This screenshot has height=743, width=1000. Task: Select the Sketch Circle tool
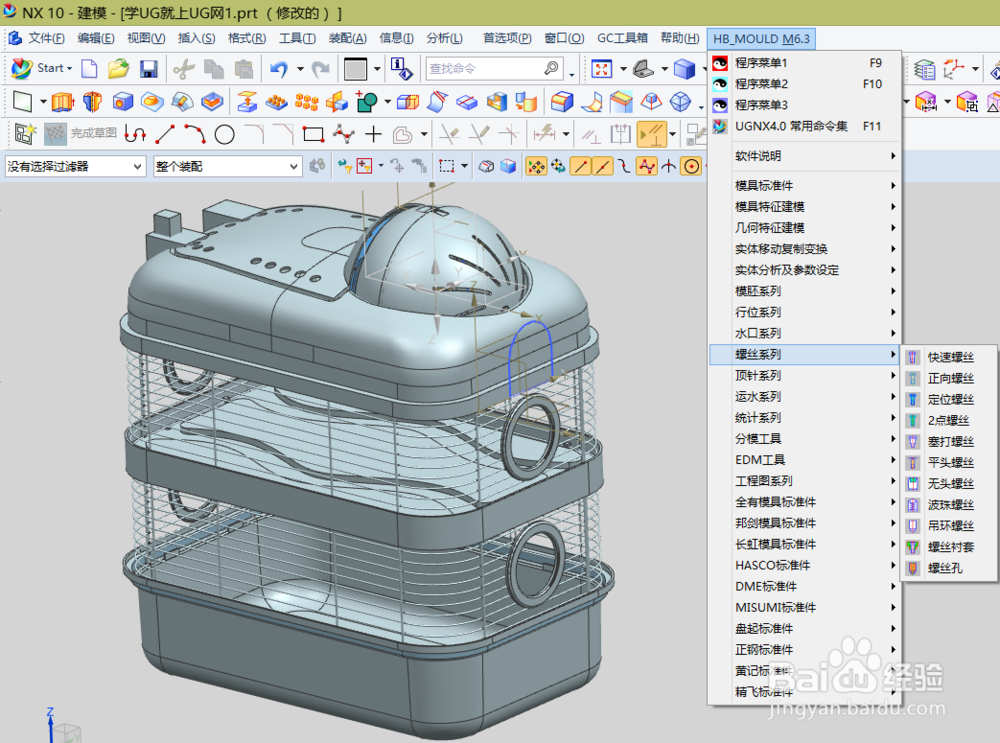coord(227,133)
